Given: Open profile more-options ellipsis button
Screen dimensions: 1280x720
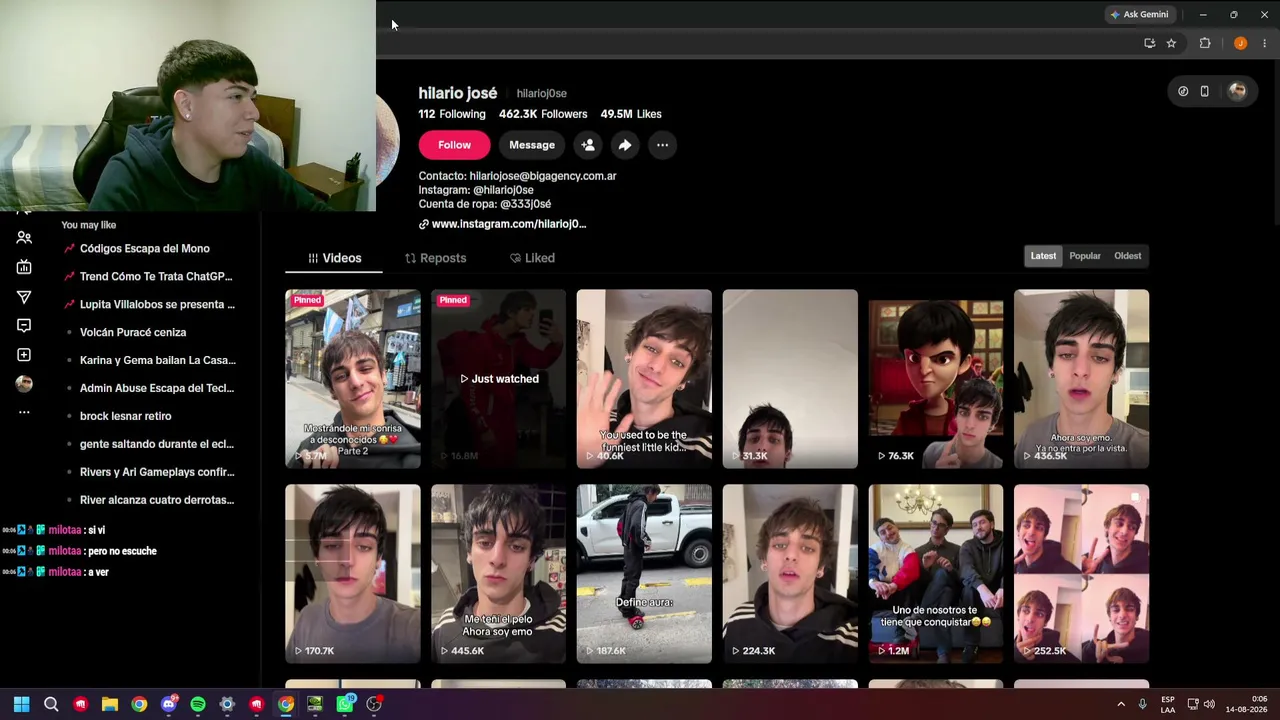Looking at the screenshot, I should [x=662, y=145].
